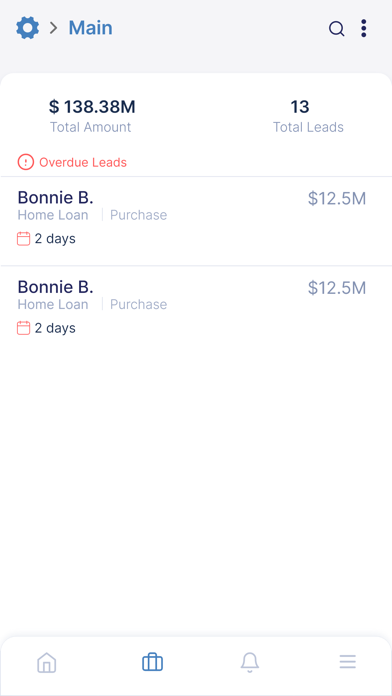Image resolution: width=392 pixels, height=696 pixels.
Task: Tap the 13 Total Leads count
Action: 300,107
